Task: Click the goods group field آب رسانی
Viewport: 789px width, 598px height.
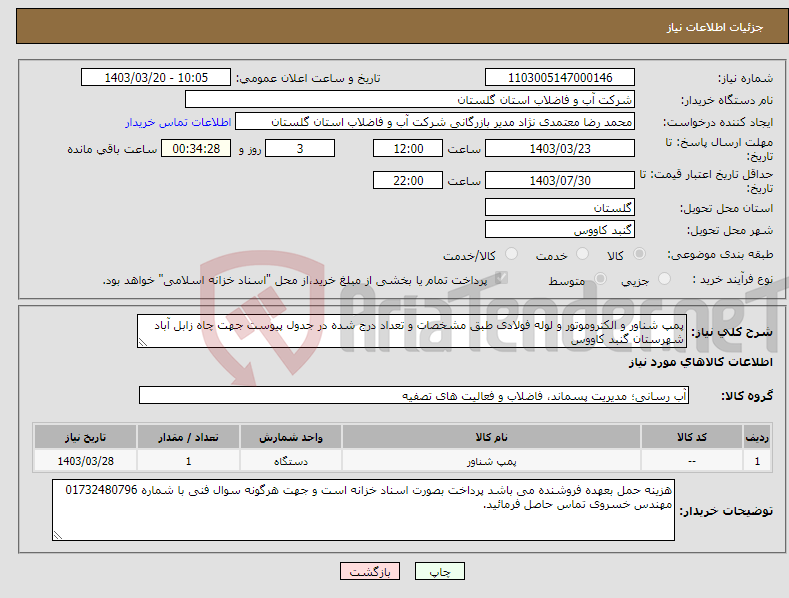Action: 414,396
